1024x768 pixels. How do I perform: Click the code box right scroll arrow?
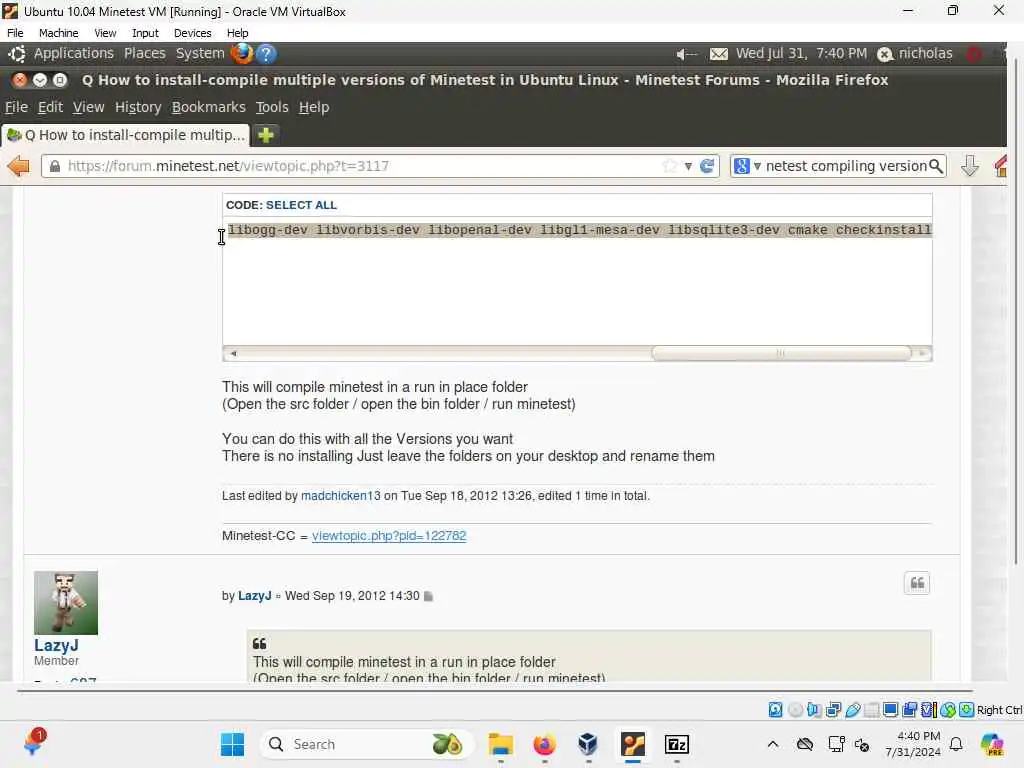(921, 353)
